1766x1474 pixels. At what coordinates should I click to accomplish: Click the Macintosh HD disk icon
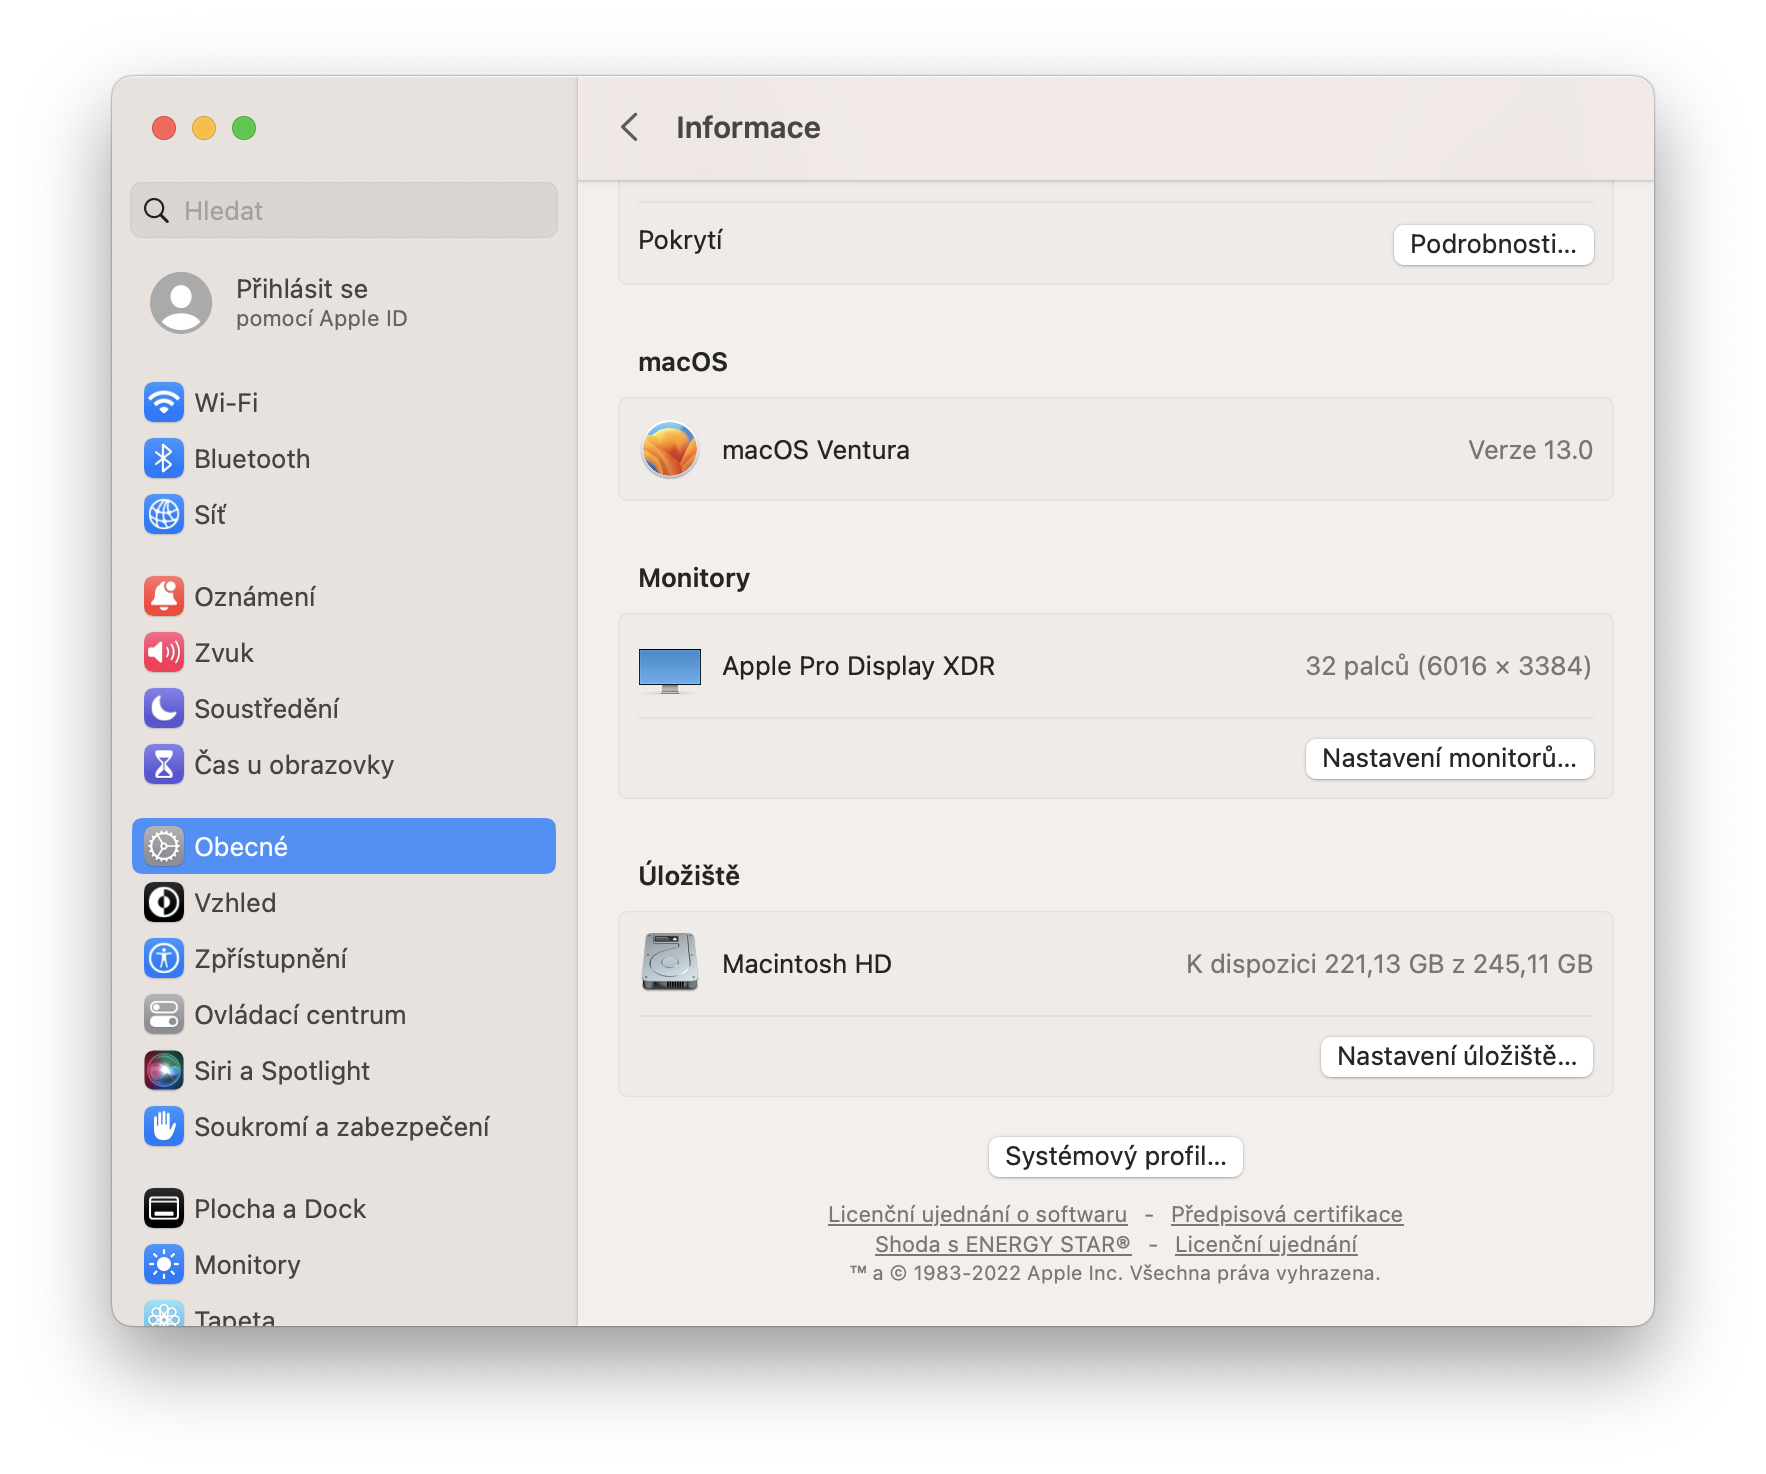click(x=668, y=963)
